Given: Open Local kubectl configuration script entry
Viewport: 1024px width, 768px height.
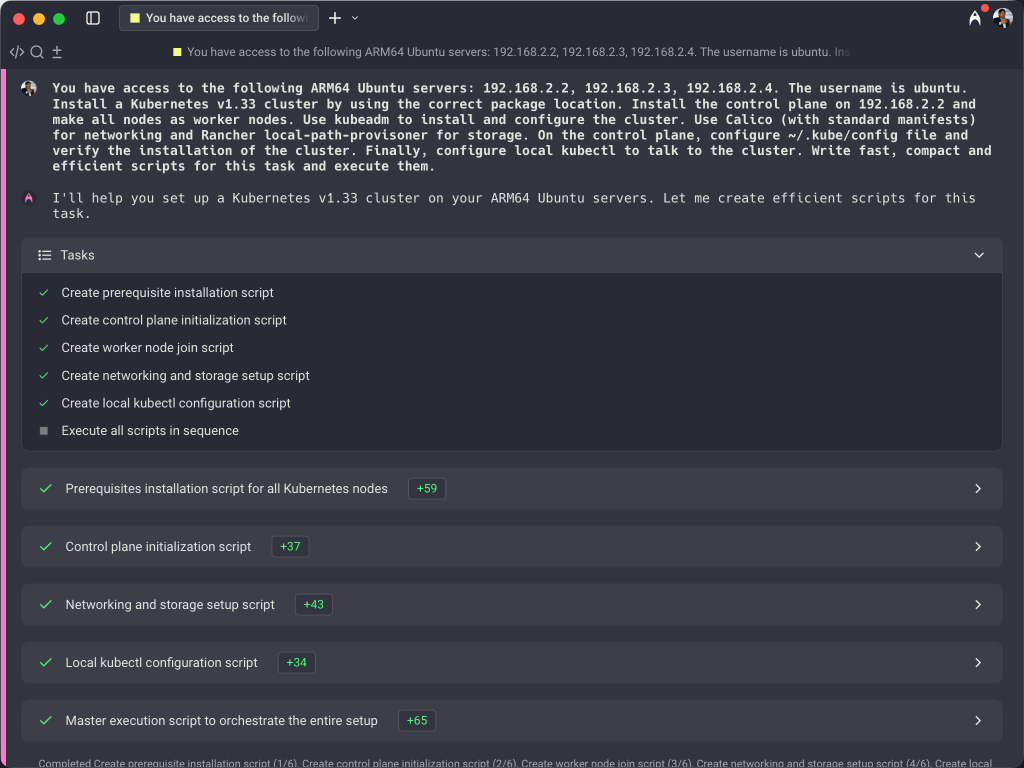Looking at the screenshot, I should 162,663.
